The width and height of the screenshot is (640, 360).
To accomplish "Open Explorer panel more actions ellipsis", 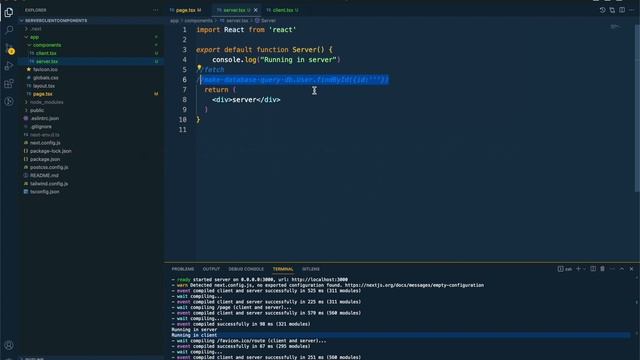I will tap(156, 10).
